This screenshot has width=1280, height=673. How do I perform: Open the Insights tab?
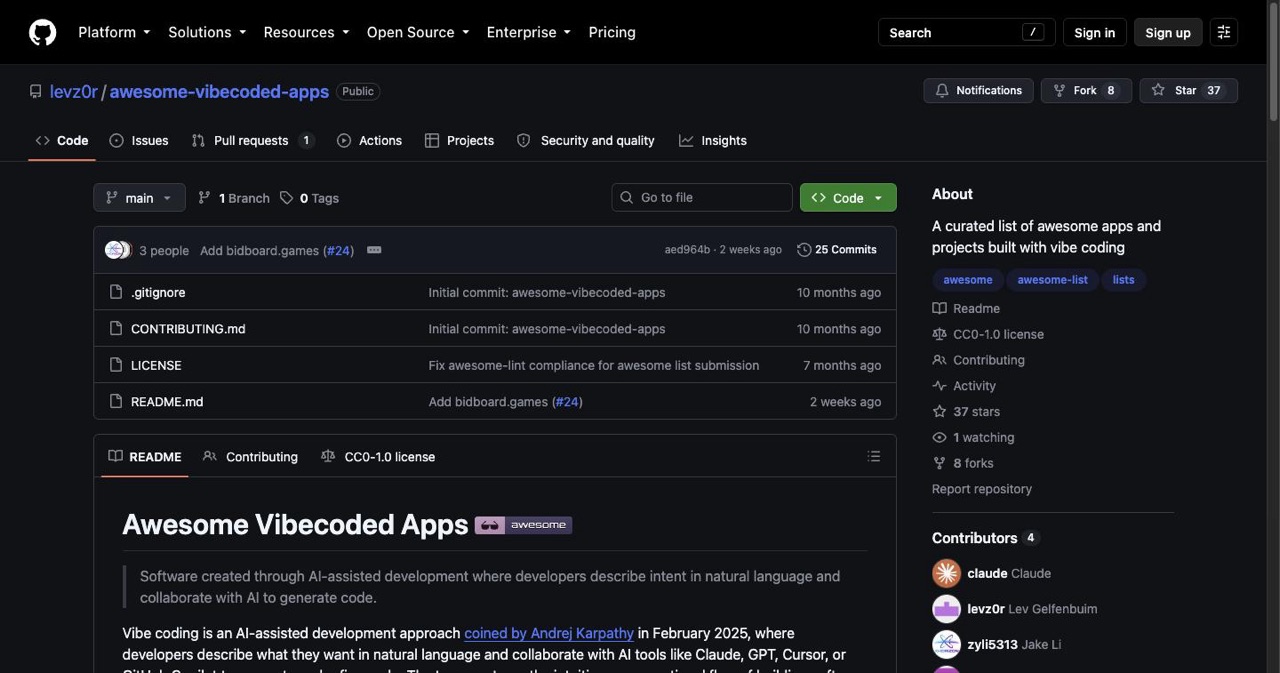tap(713, 141)
